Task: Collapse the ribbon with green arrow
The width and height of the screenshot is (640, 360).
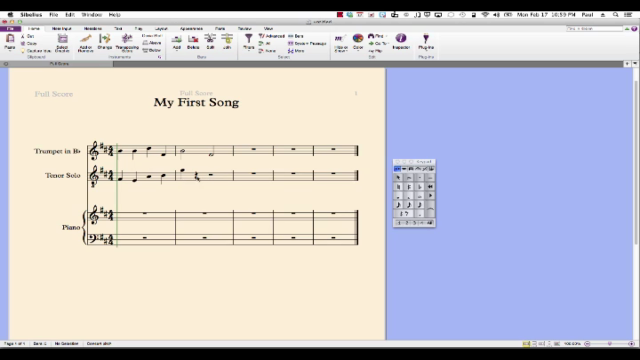Action: pyautogui.click(x=627, y=29)
